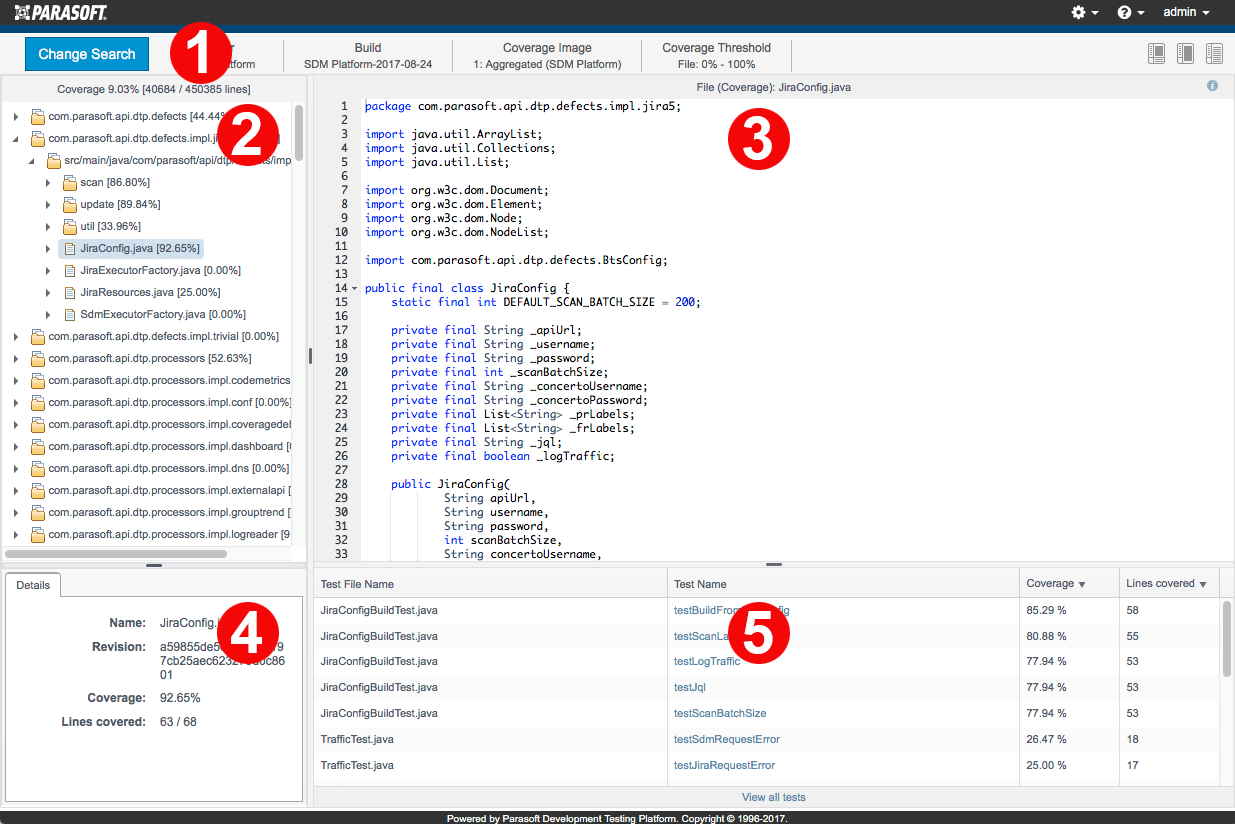The image size is (1235, 824).
Task: Click the tests table vertical scrollbar
Action: [x=1227, y=638]
